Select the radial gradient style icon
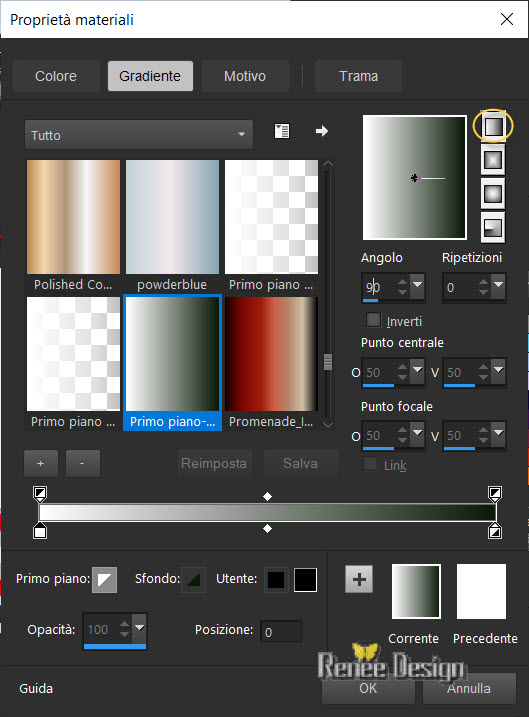The height and width of the screenshot is (717, 529). [x=493, y=227]
